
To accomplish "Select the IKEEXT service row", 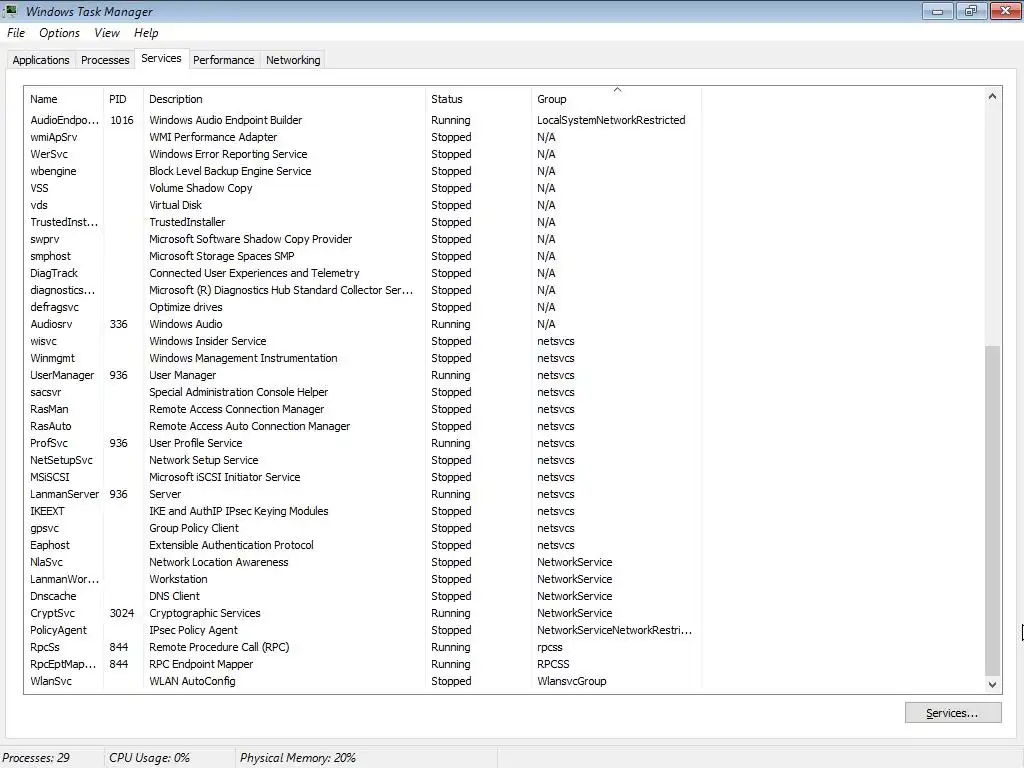I will (x=364, y=511).
